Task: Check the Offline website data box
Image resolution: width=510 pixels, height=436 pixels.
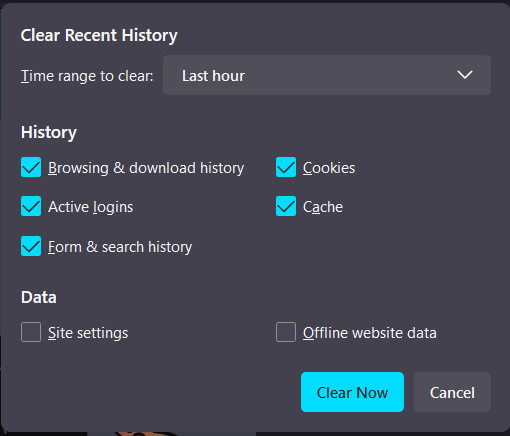Action: point(286,332)
